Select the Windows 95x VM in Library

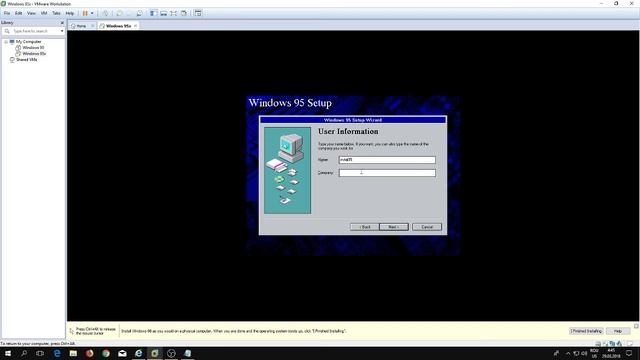coord(34,53)
